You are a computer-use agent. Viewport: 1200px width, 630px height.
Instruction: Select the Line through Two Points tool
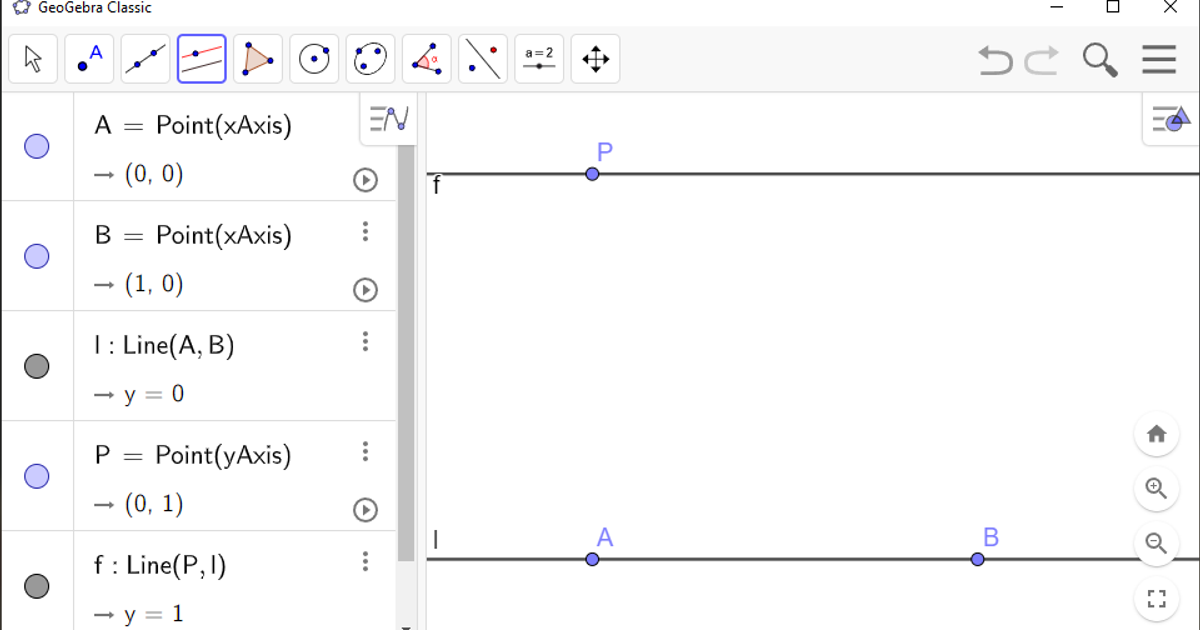click(144, 59)
